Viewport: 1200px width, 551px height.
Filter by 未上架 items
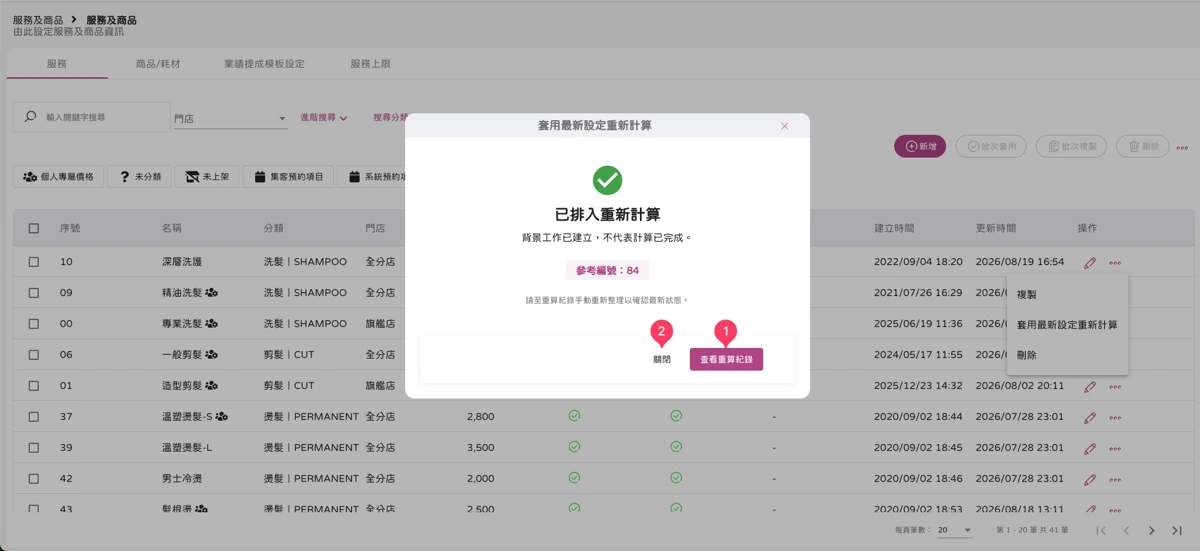(x=207, y=176)
